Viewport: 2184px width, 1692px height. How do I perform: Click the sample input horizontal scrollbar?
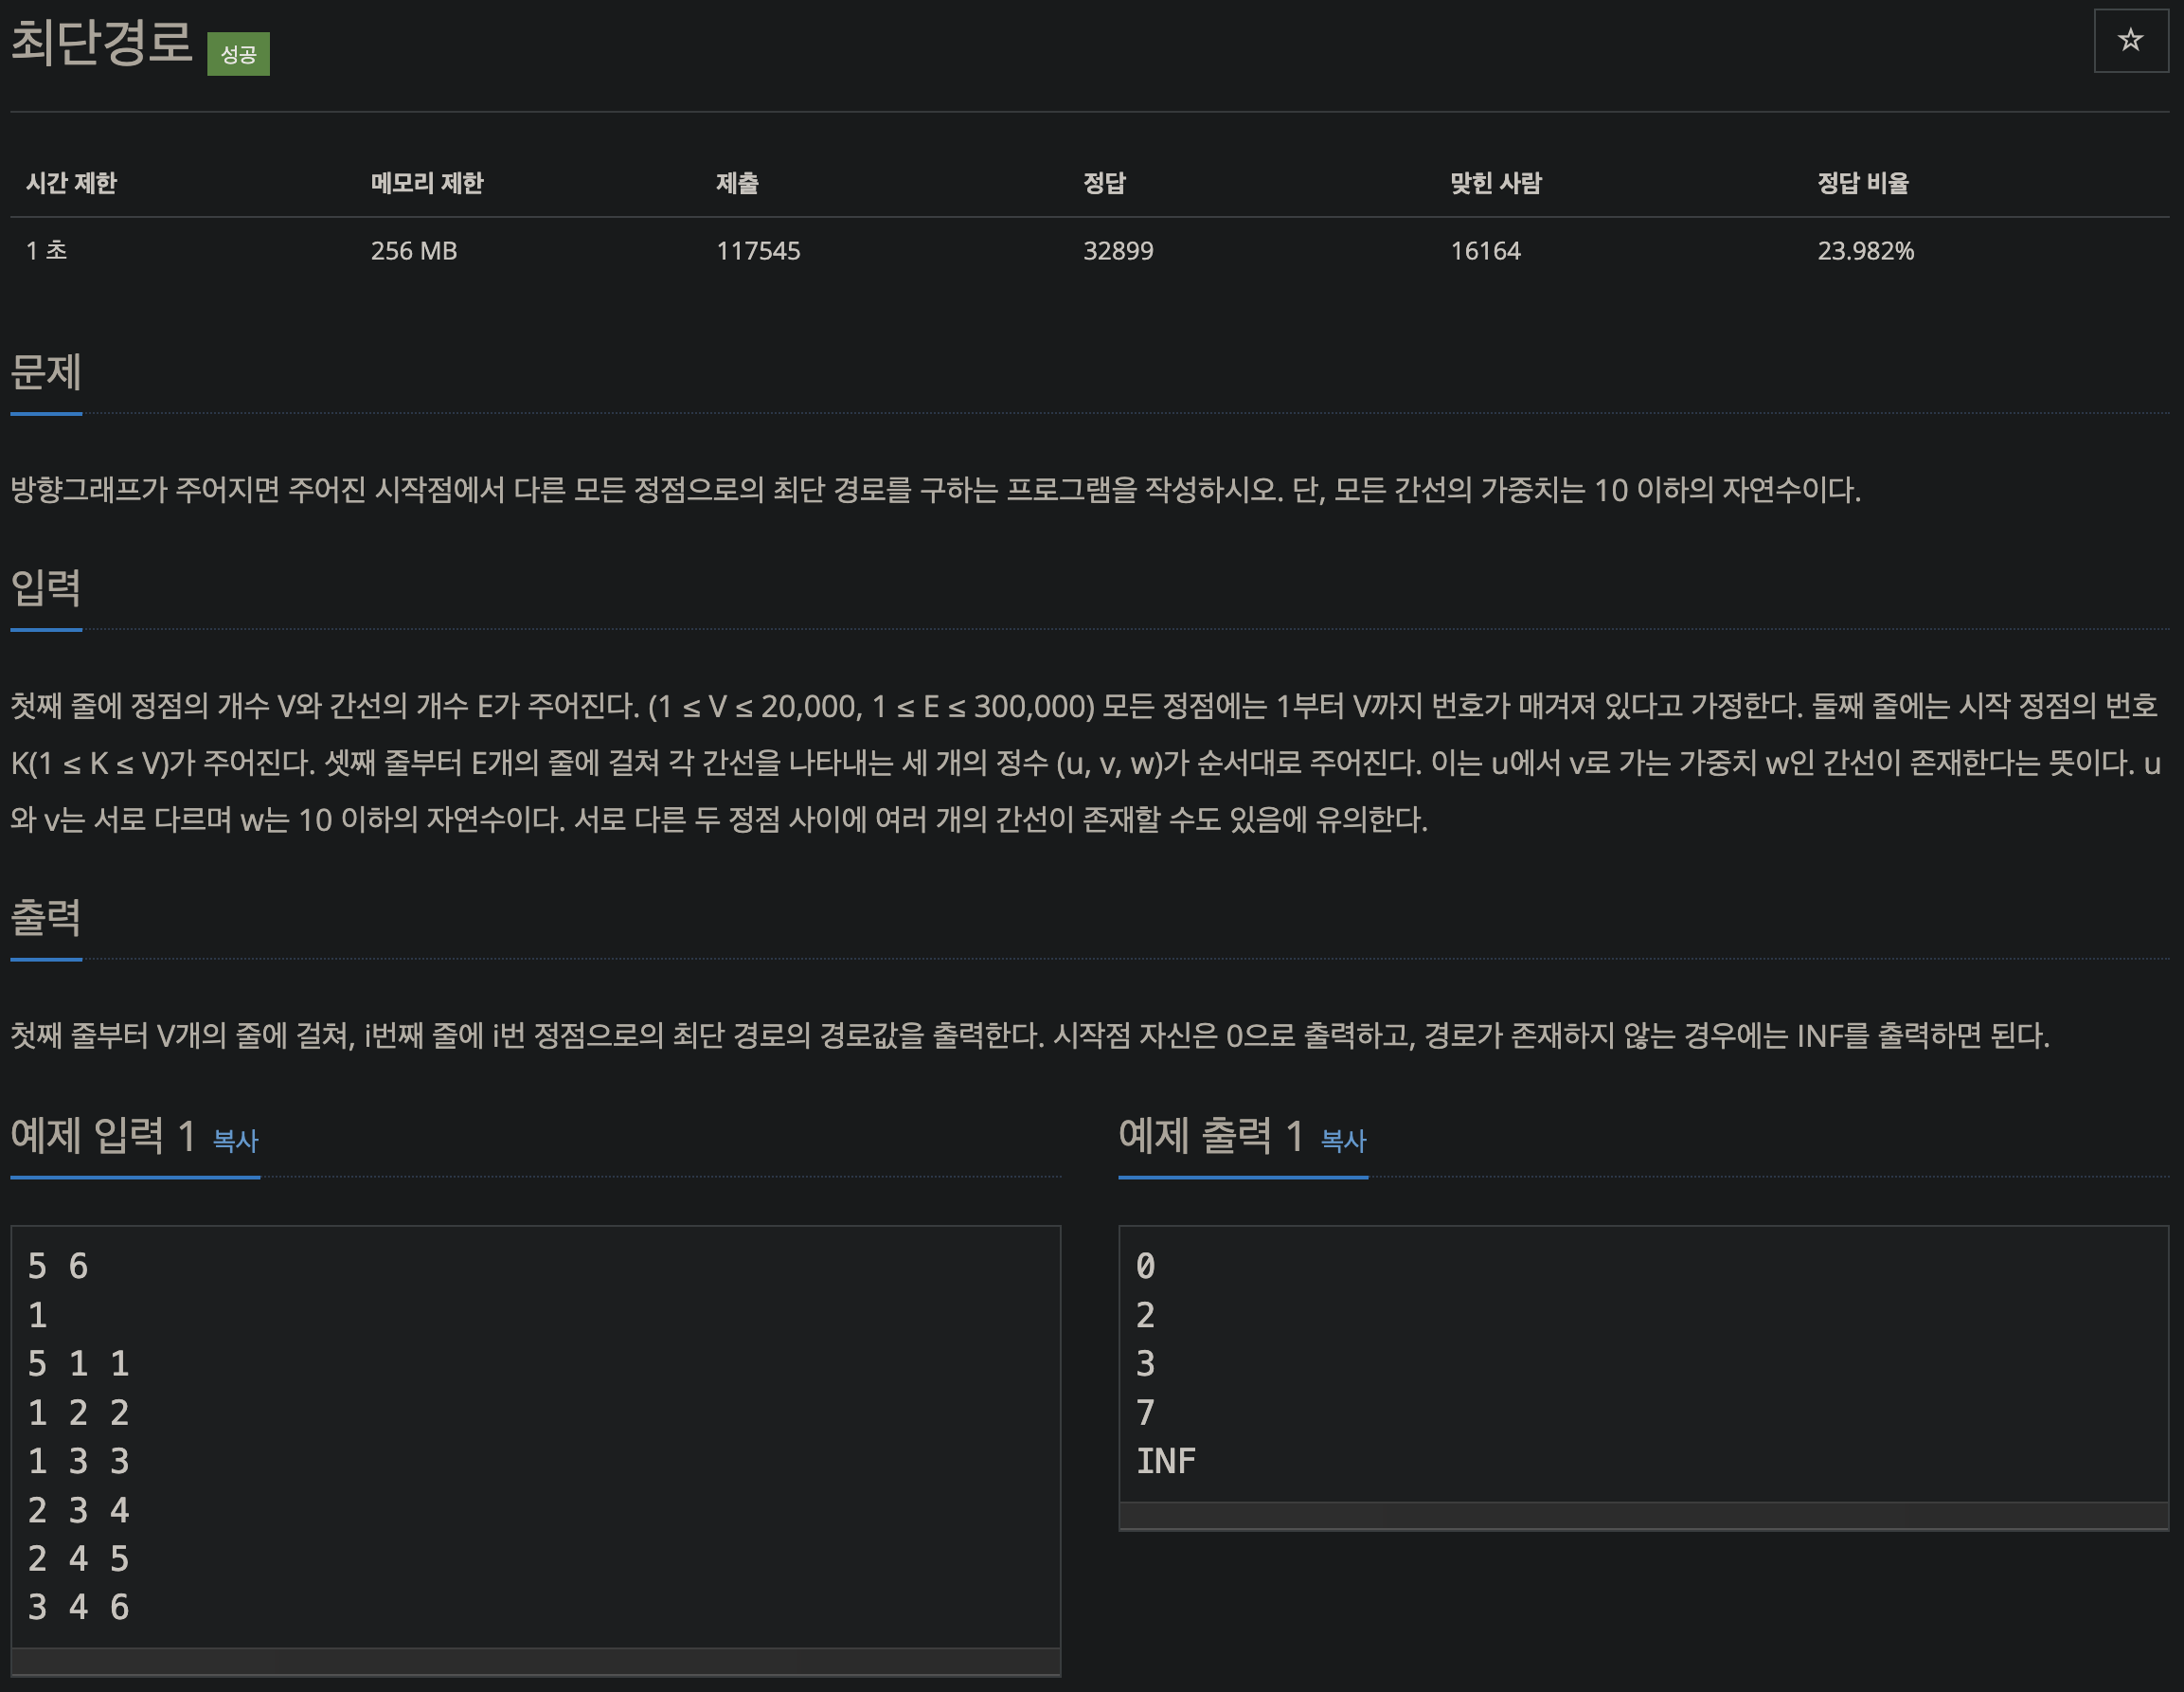(535, 1661)
